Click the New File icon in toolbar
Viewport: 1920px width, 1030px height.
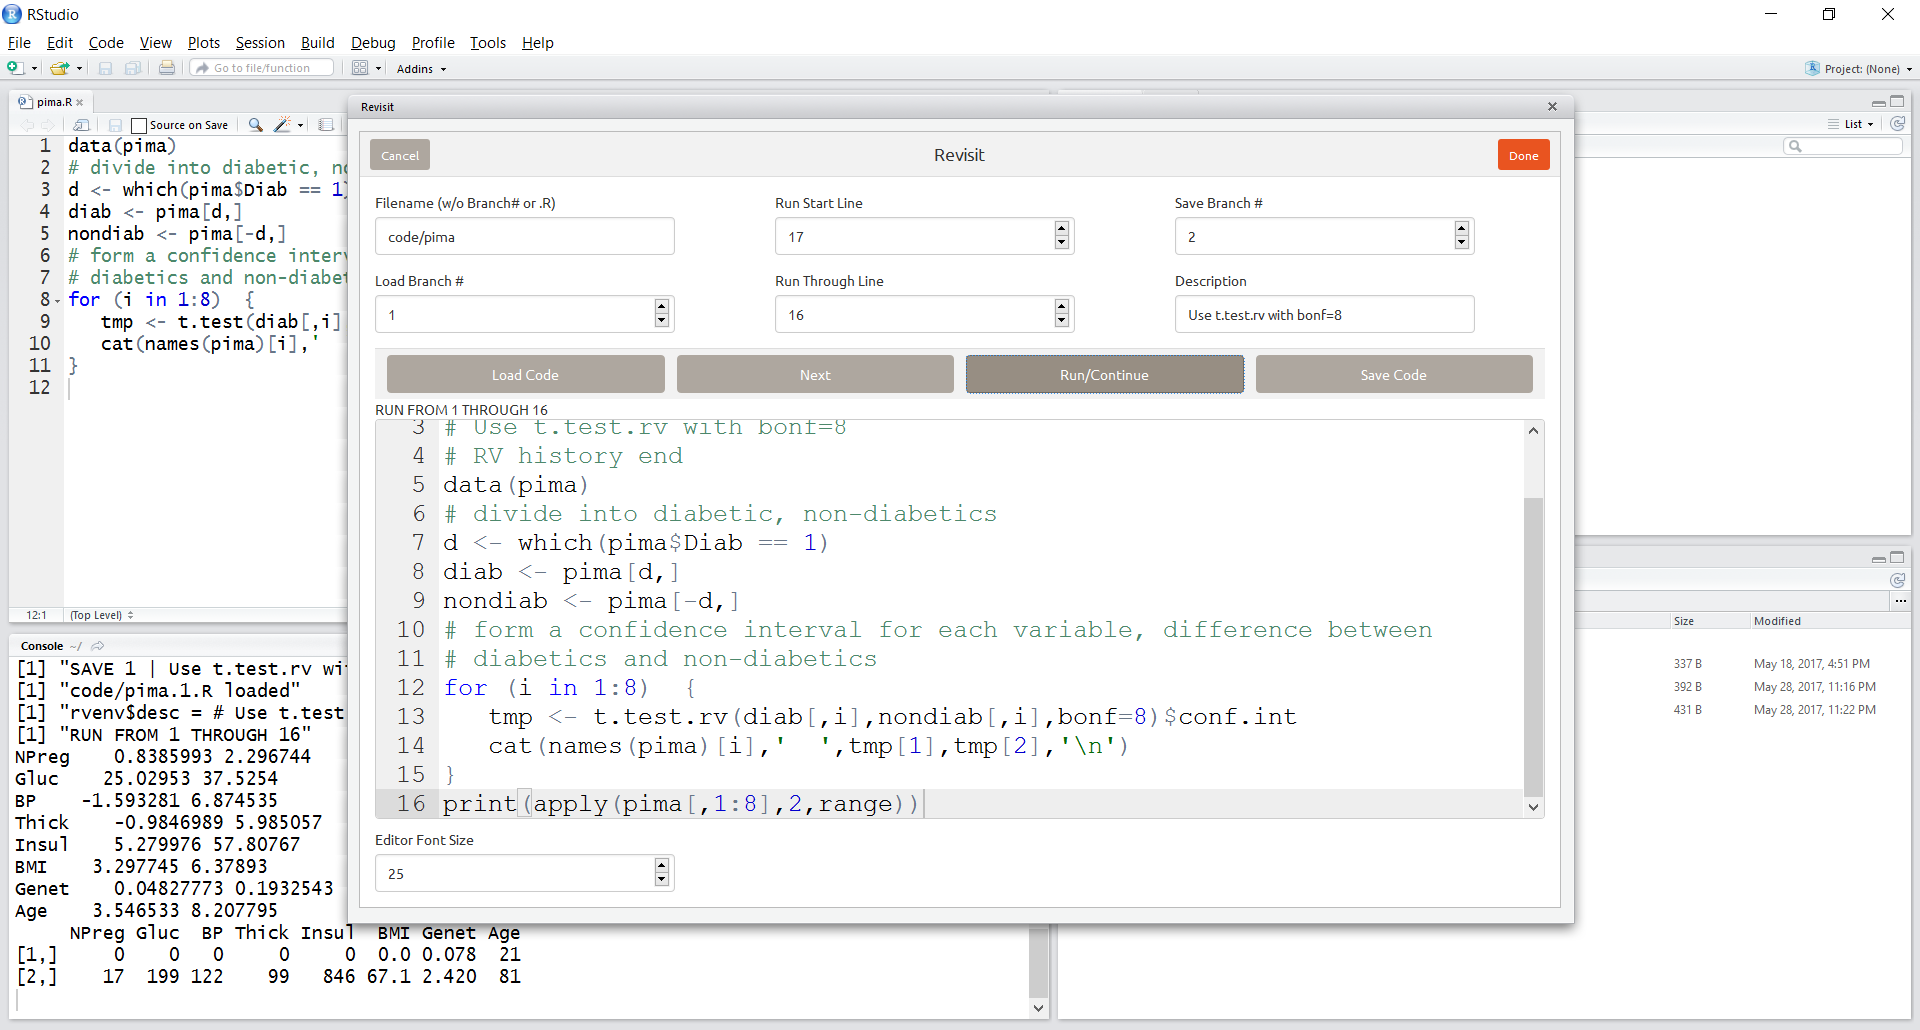pos(15,68)
